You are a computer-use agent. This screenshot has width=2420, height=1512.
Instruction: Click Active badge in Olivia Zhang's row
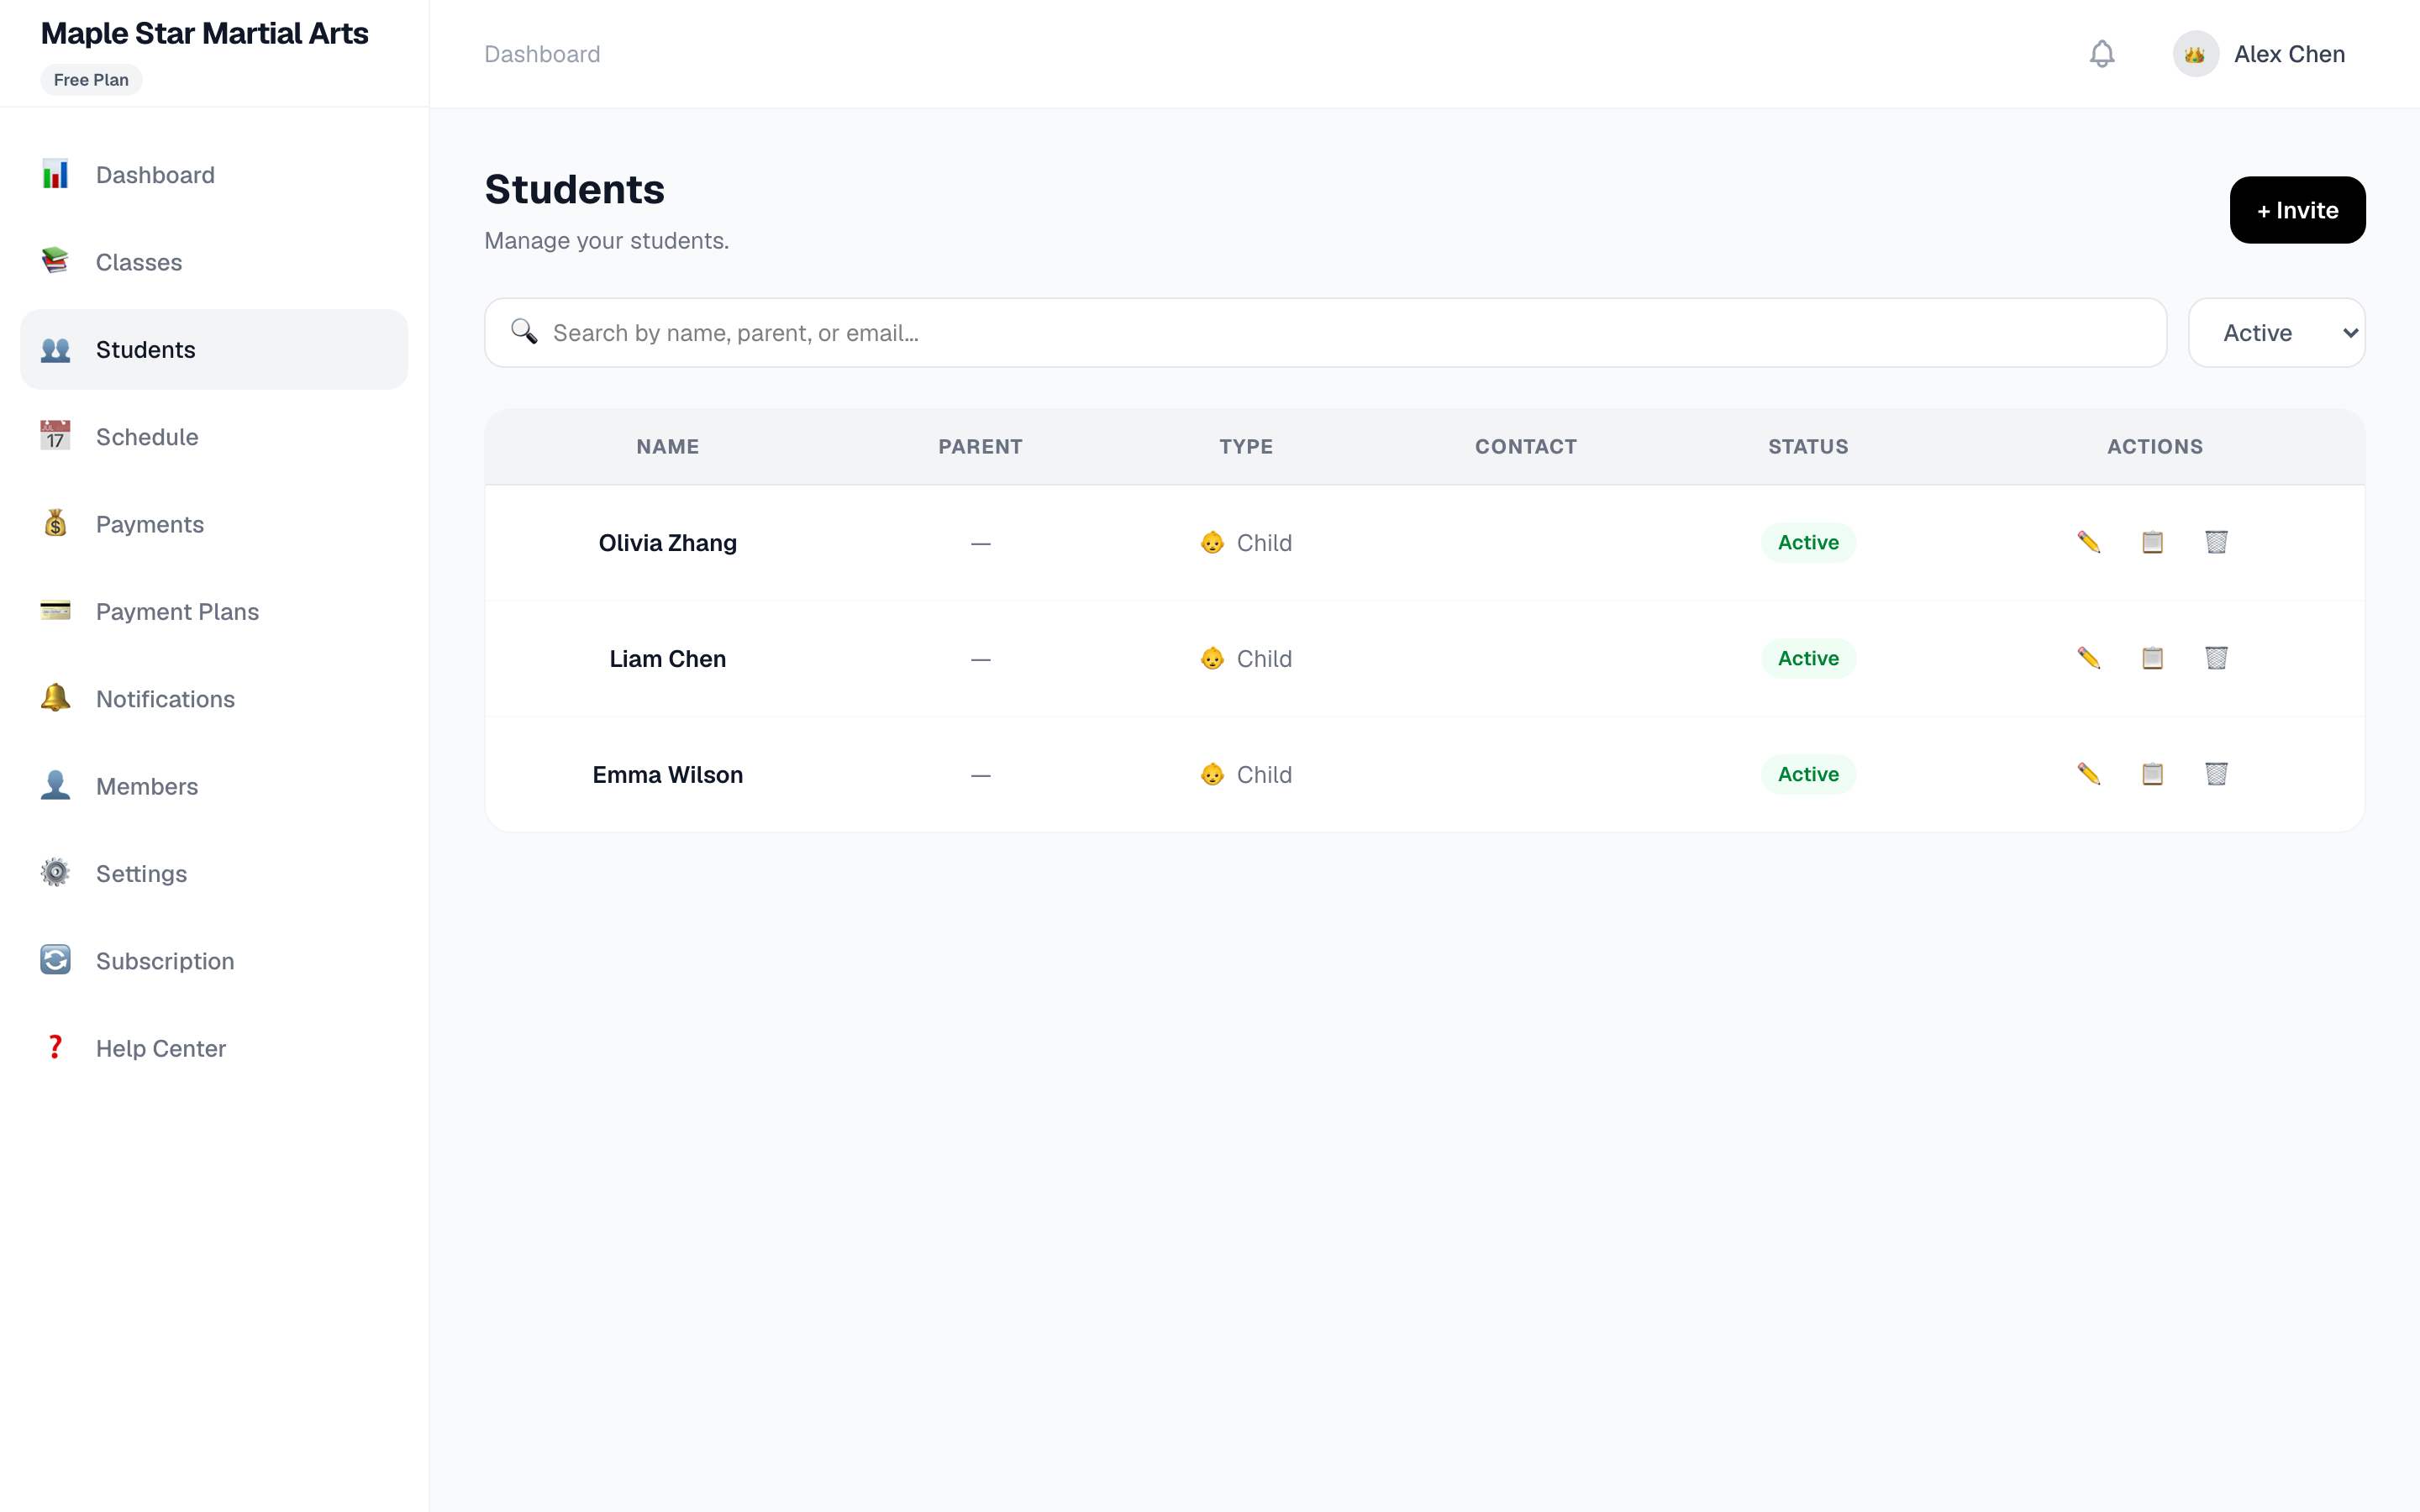point(1808,543)
